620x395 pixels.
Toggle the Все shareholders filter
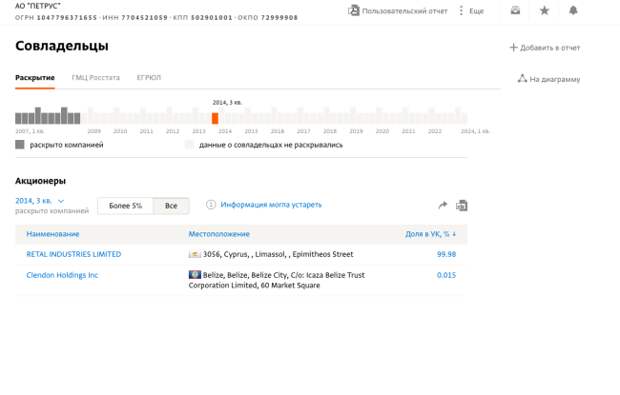[x=171, y=206]
